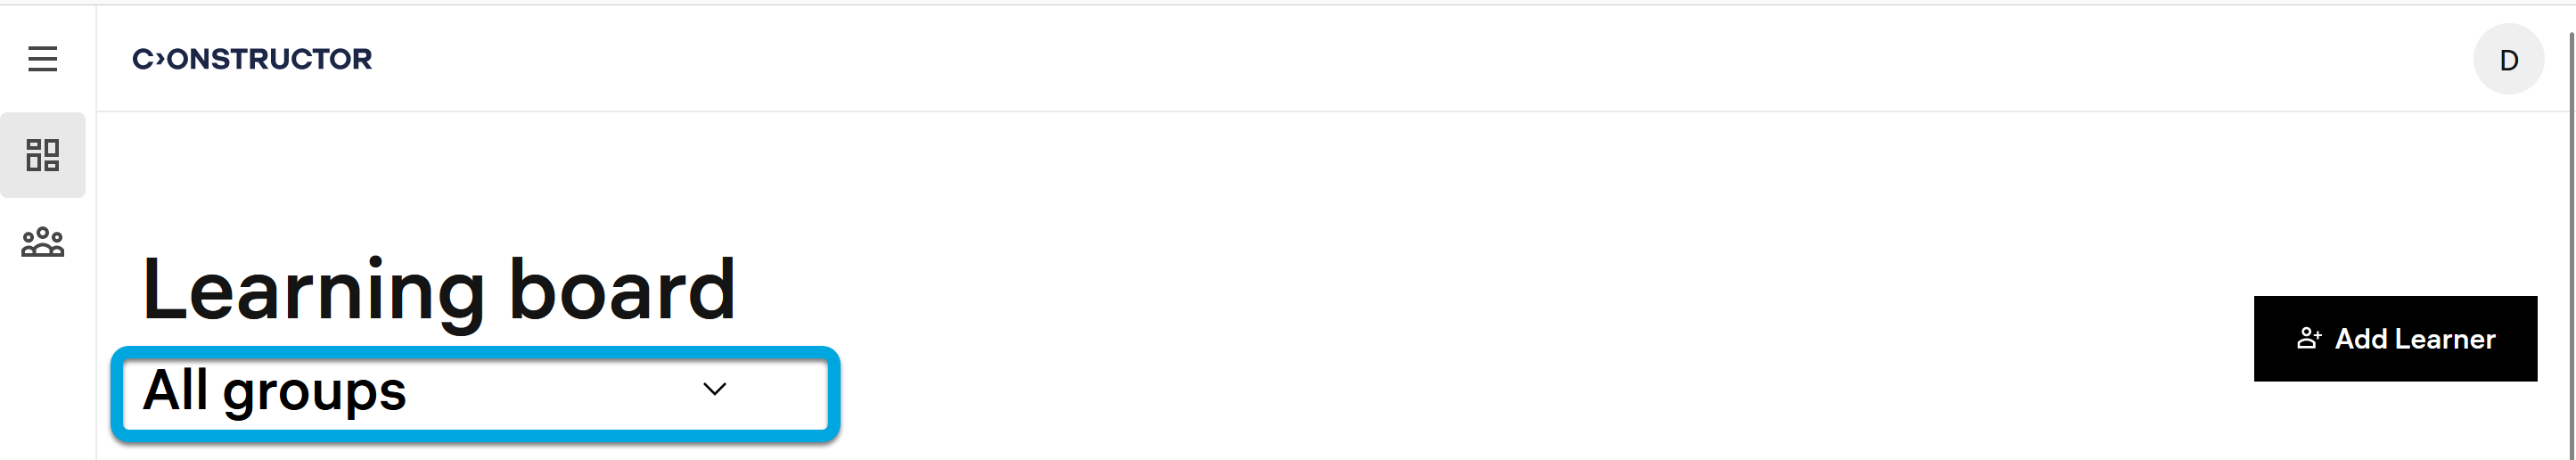Click the arrow symbol inside the Constructor logo
The width and height of the screenshot is (2576, 460).
pyautogui.click(x=158, y=59)
